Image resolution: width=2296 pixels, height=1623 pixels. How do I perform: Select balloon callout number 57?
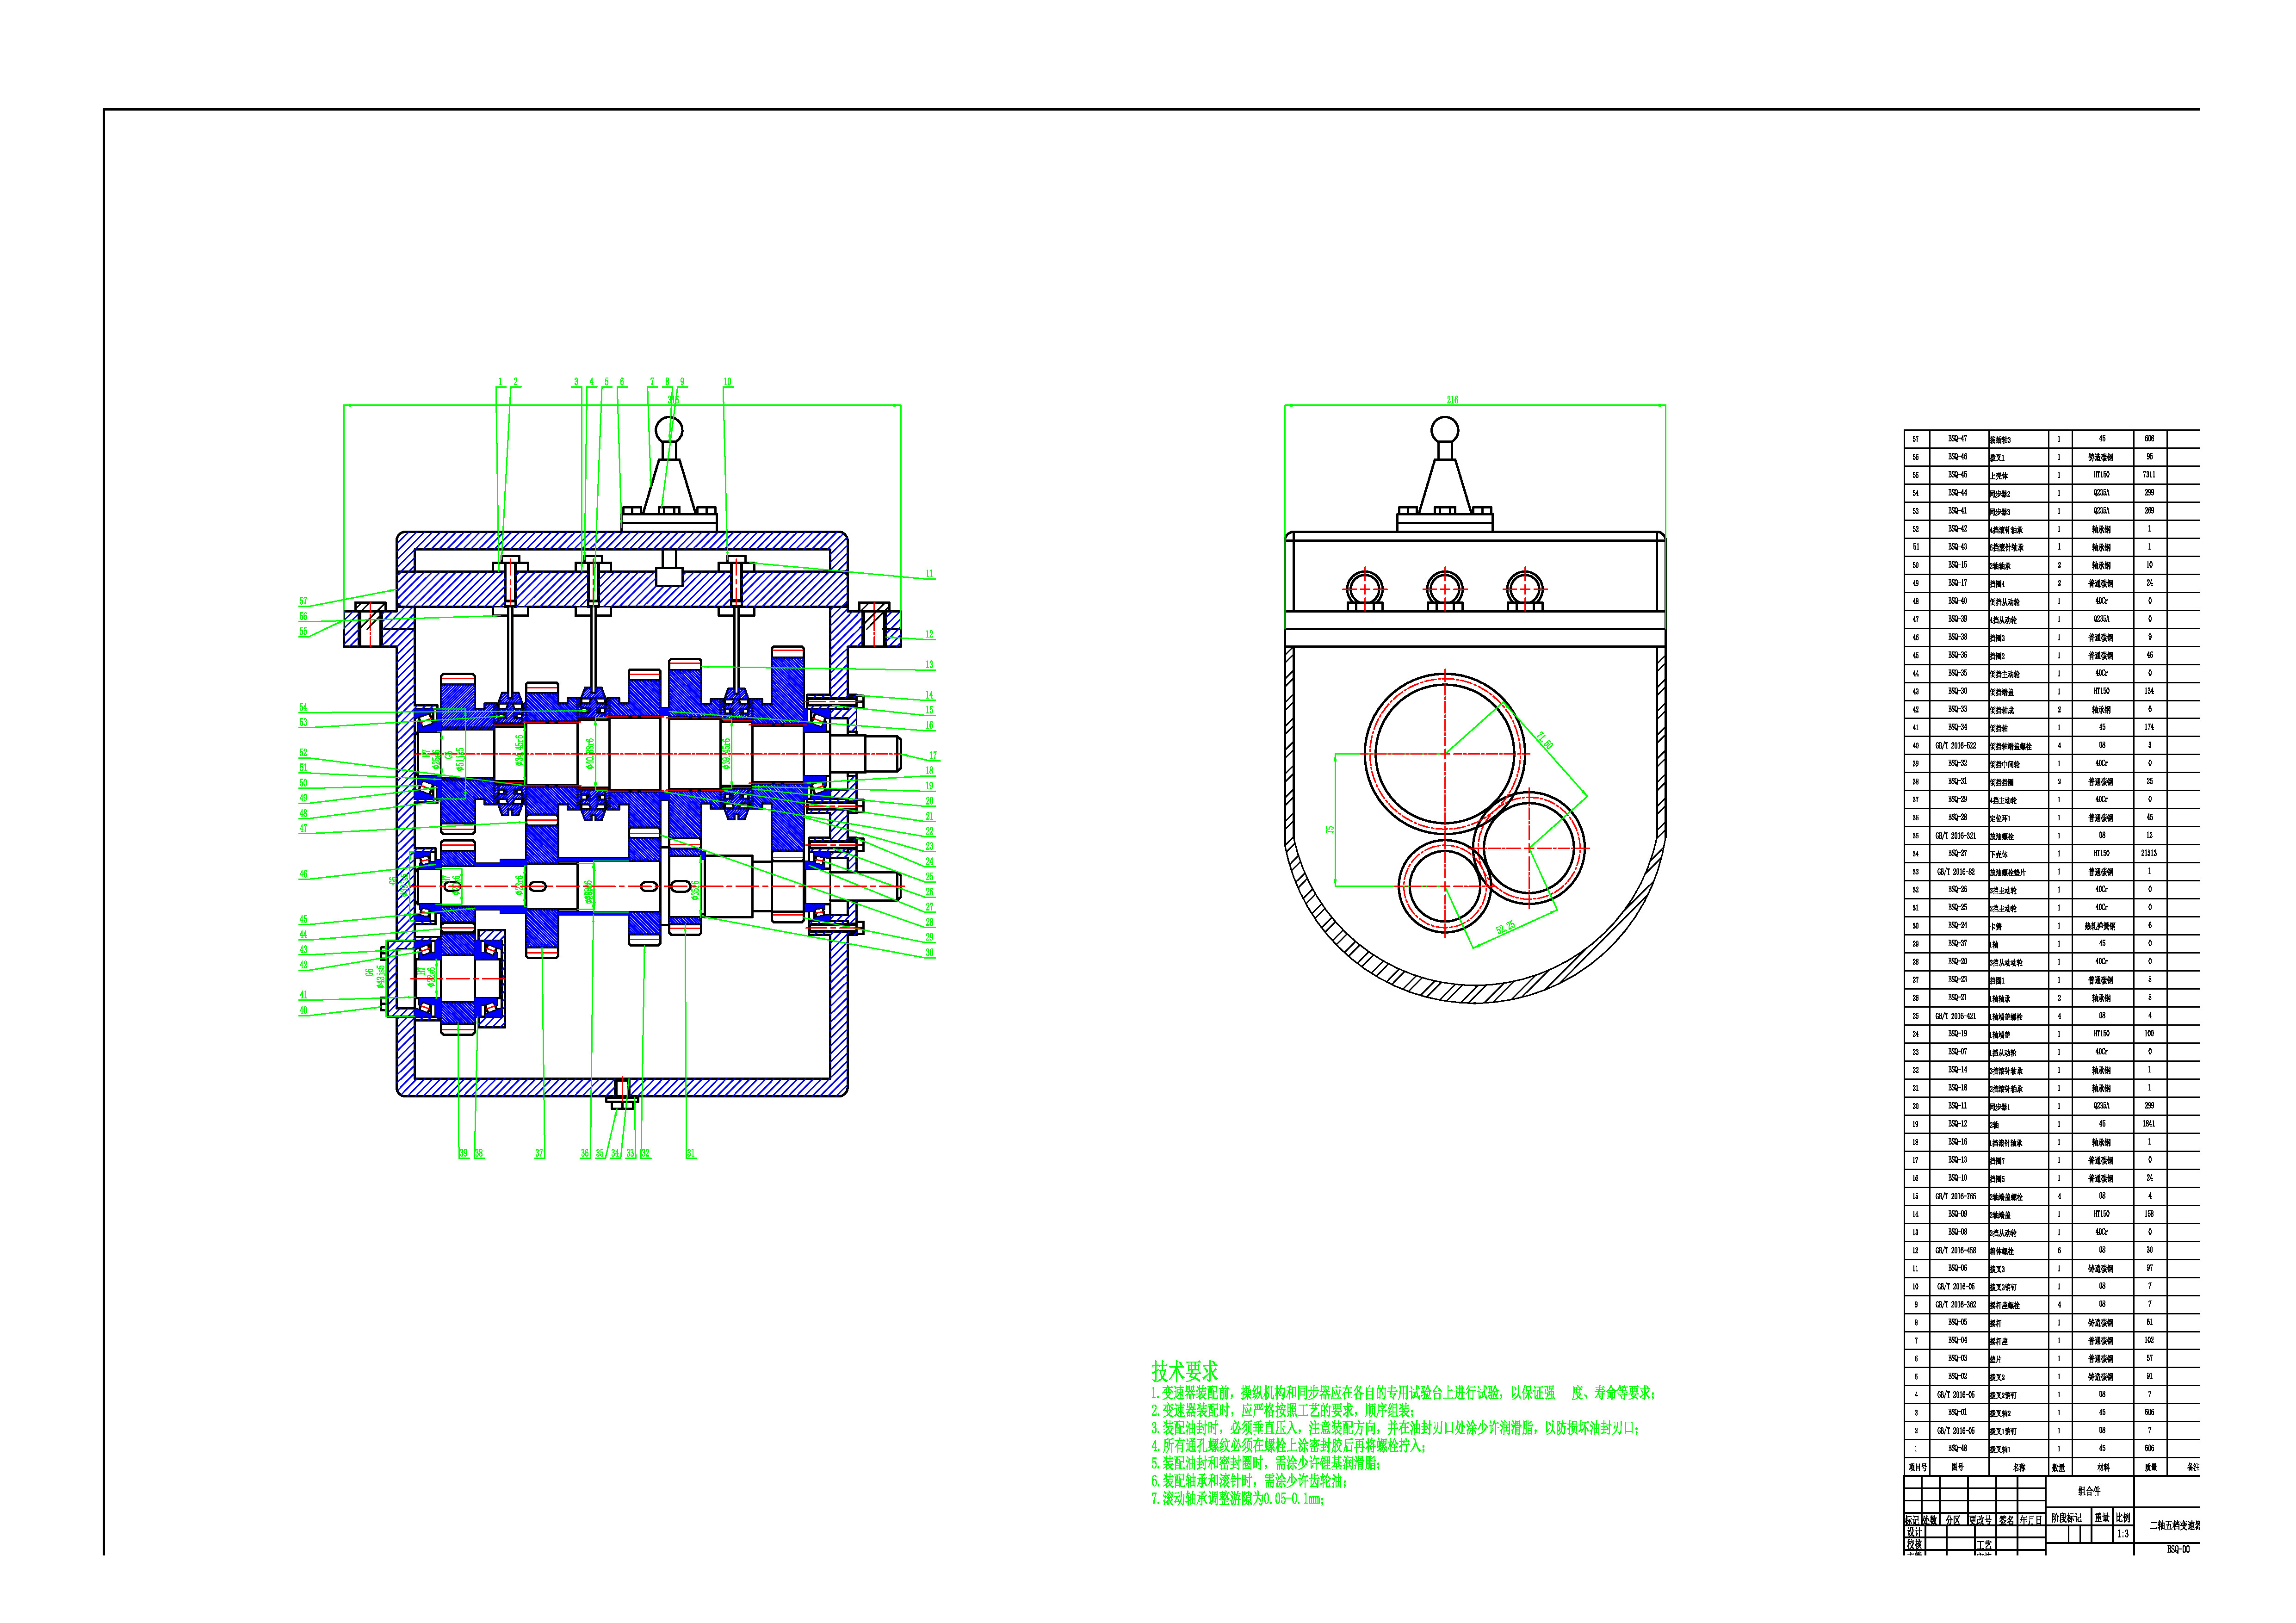[x=303, y=602]
